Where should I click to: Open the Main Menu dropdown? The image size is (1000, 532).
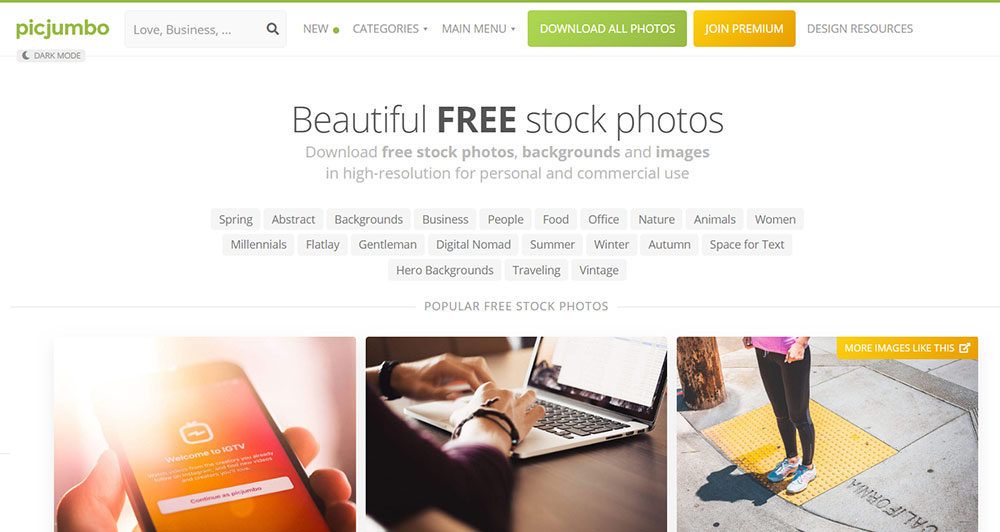(478, 29)
